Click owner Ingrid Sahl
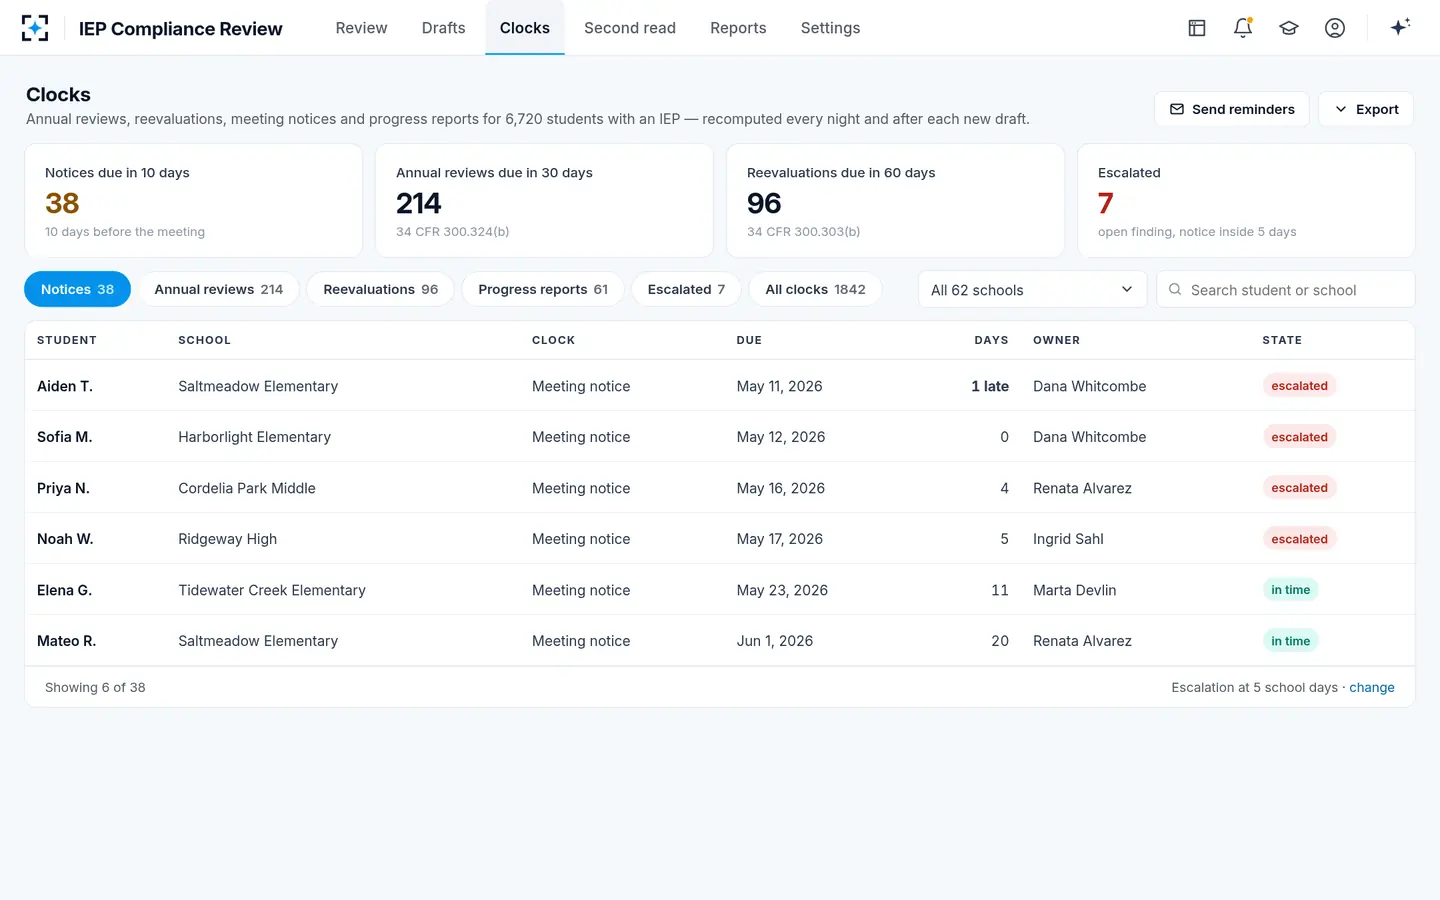The image size is (1440, 900). click(x=1068, y=539)
